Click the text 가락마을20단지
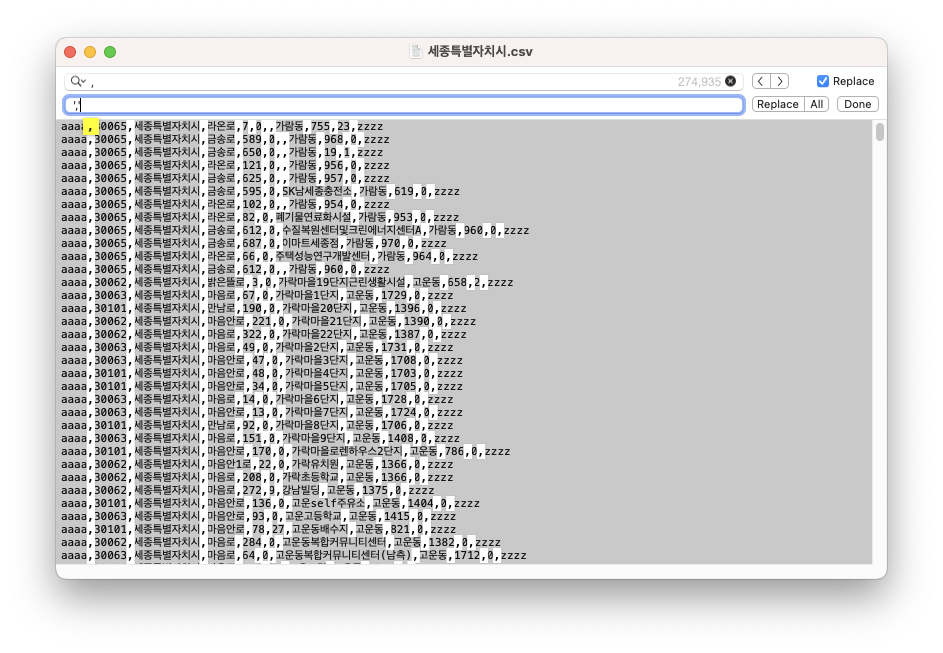Image resolution: width=943 pixels, height=653 pixels. point(317,308)
